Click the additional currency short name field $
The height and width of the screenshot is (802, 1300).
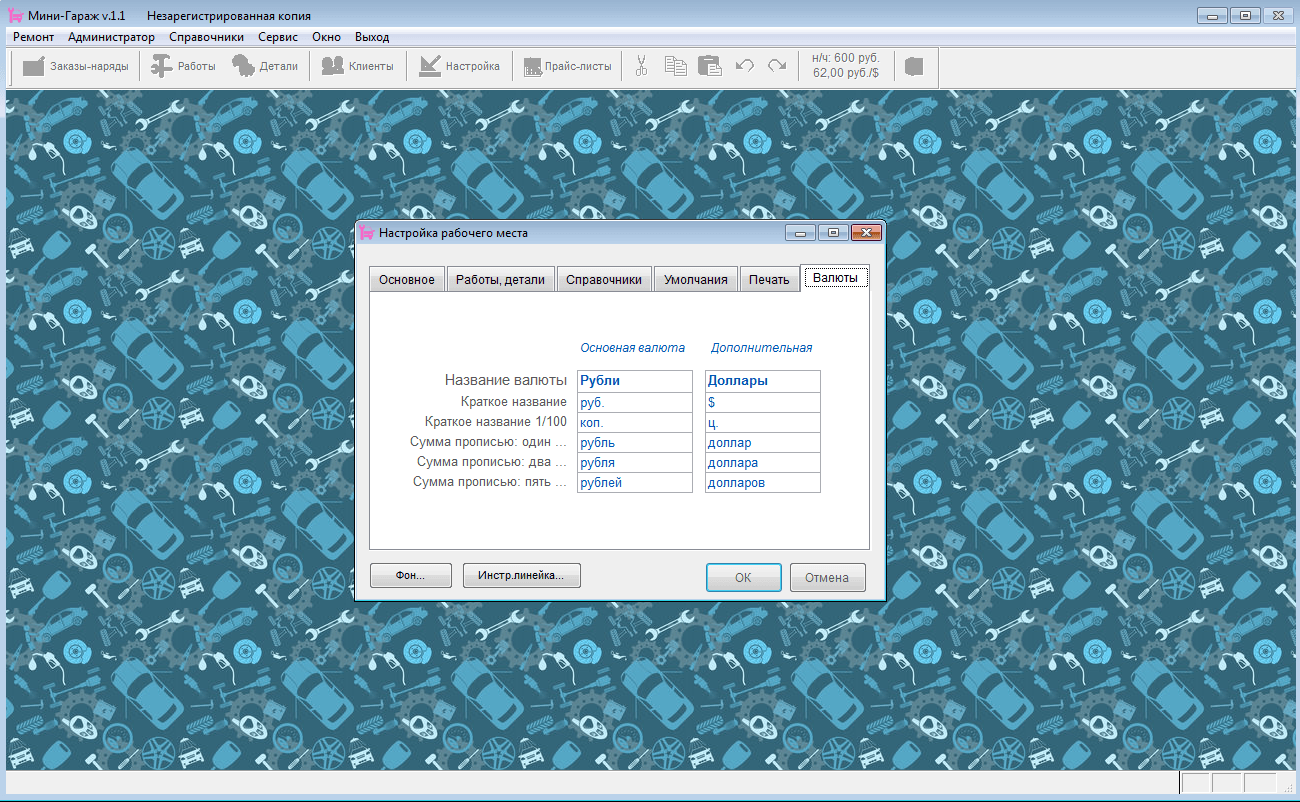(x=763, y=402)
